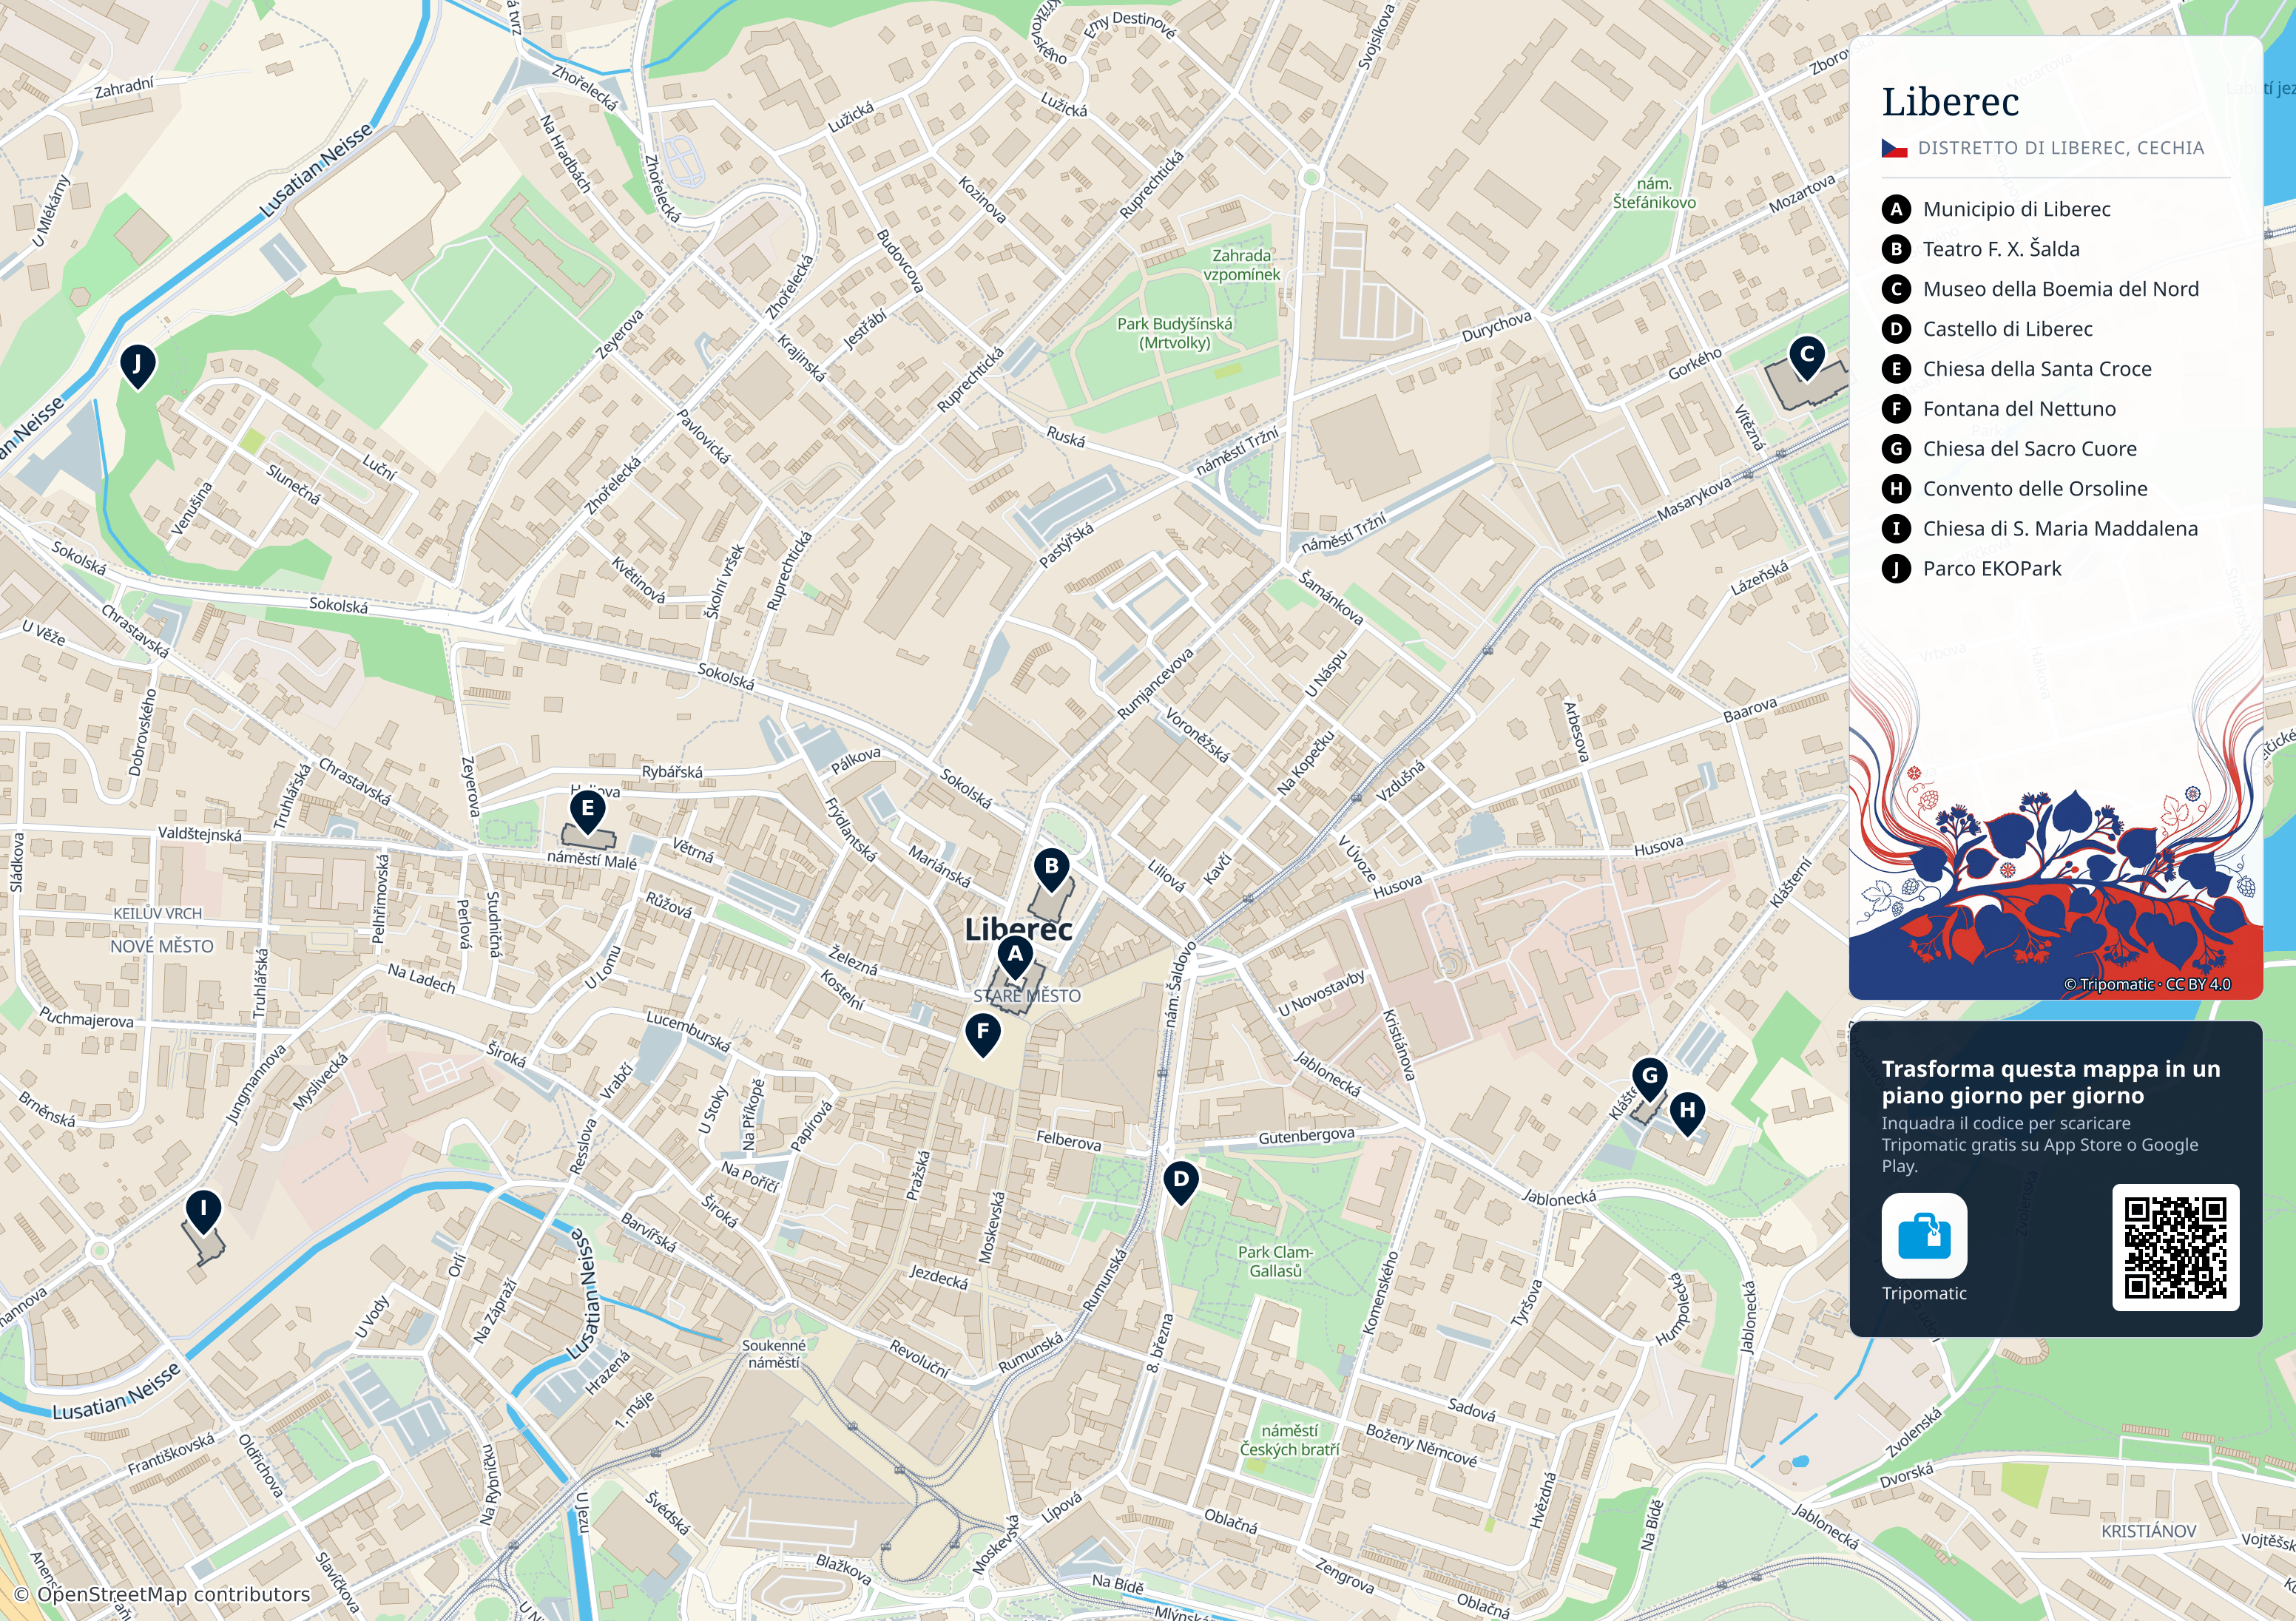
Task: Click legend badge C in the list
Action: (1896, 289)
